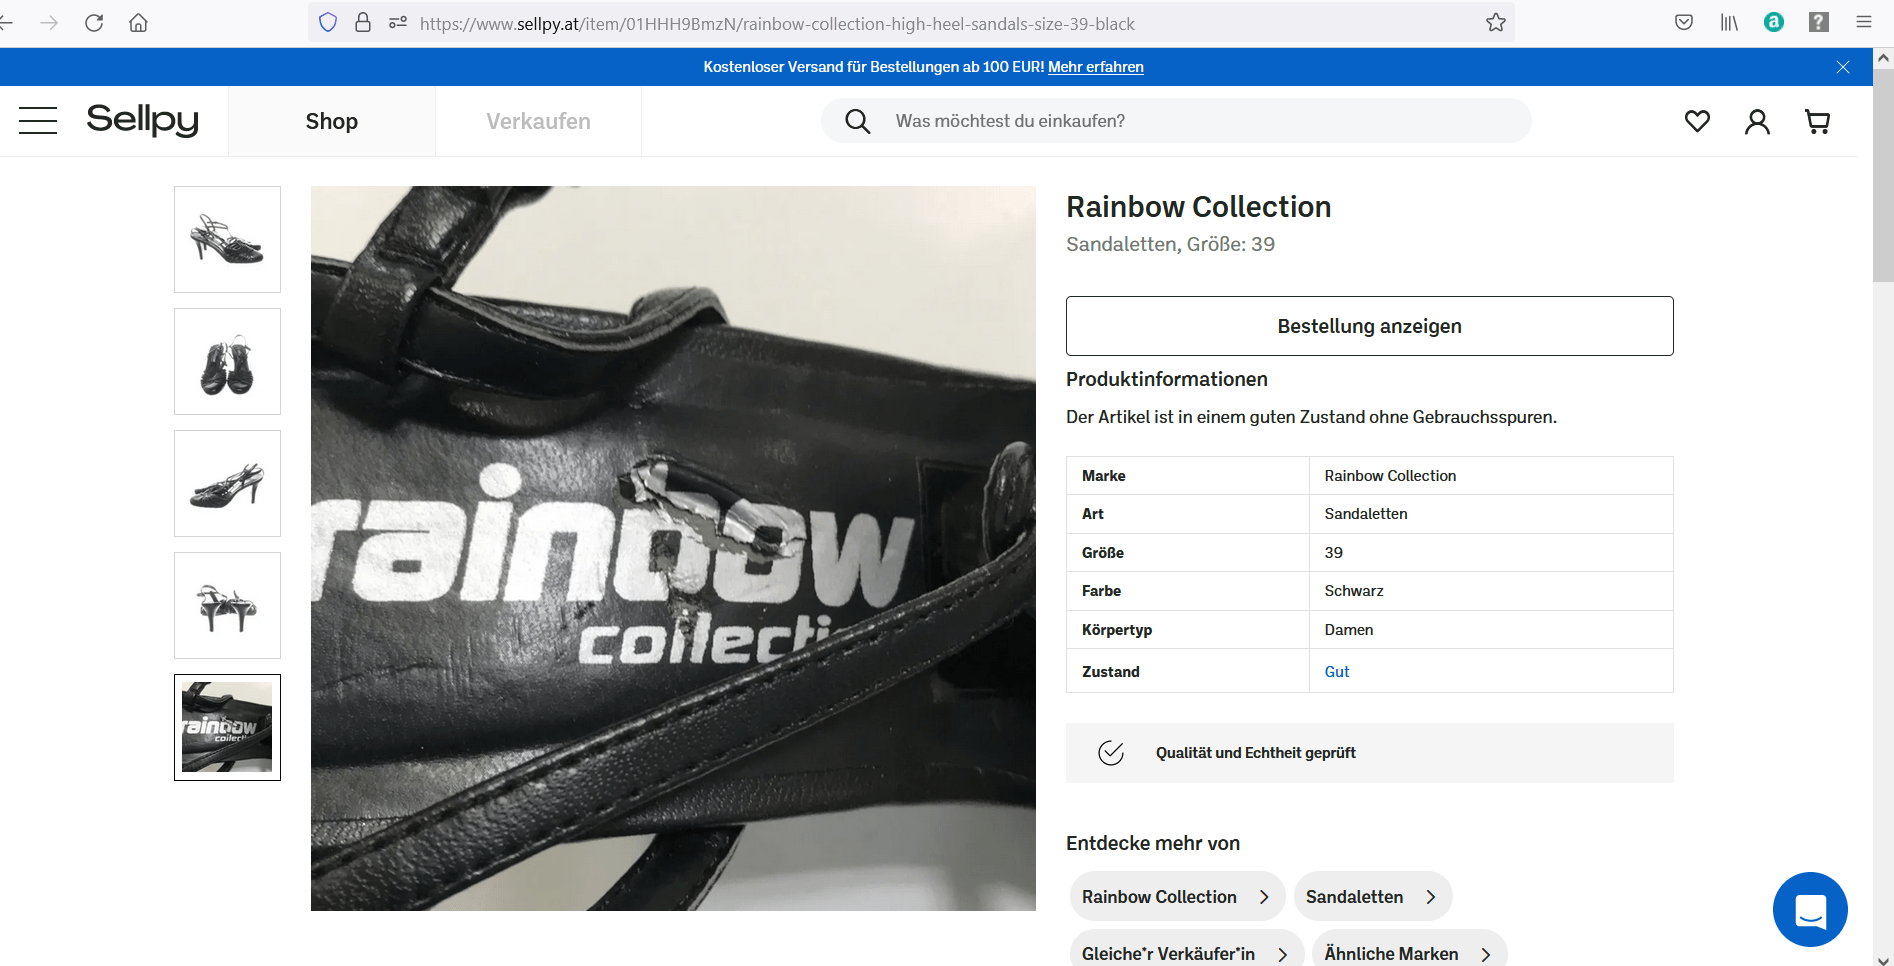Open the question mark extension icon

[x=1819, y=23]
